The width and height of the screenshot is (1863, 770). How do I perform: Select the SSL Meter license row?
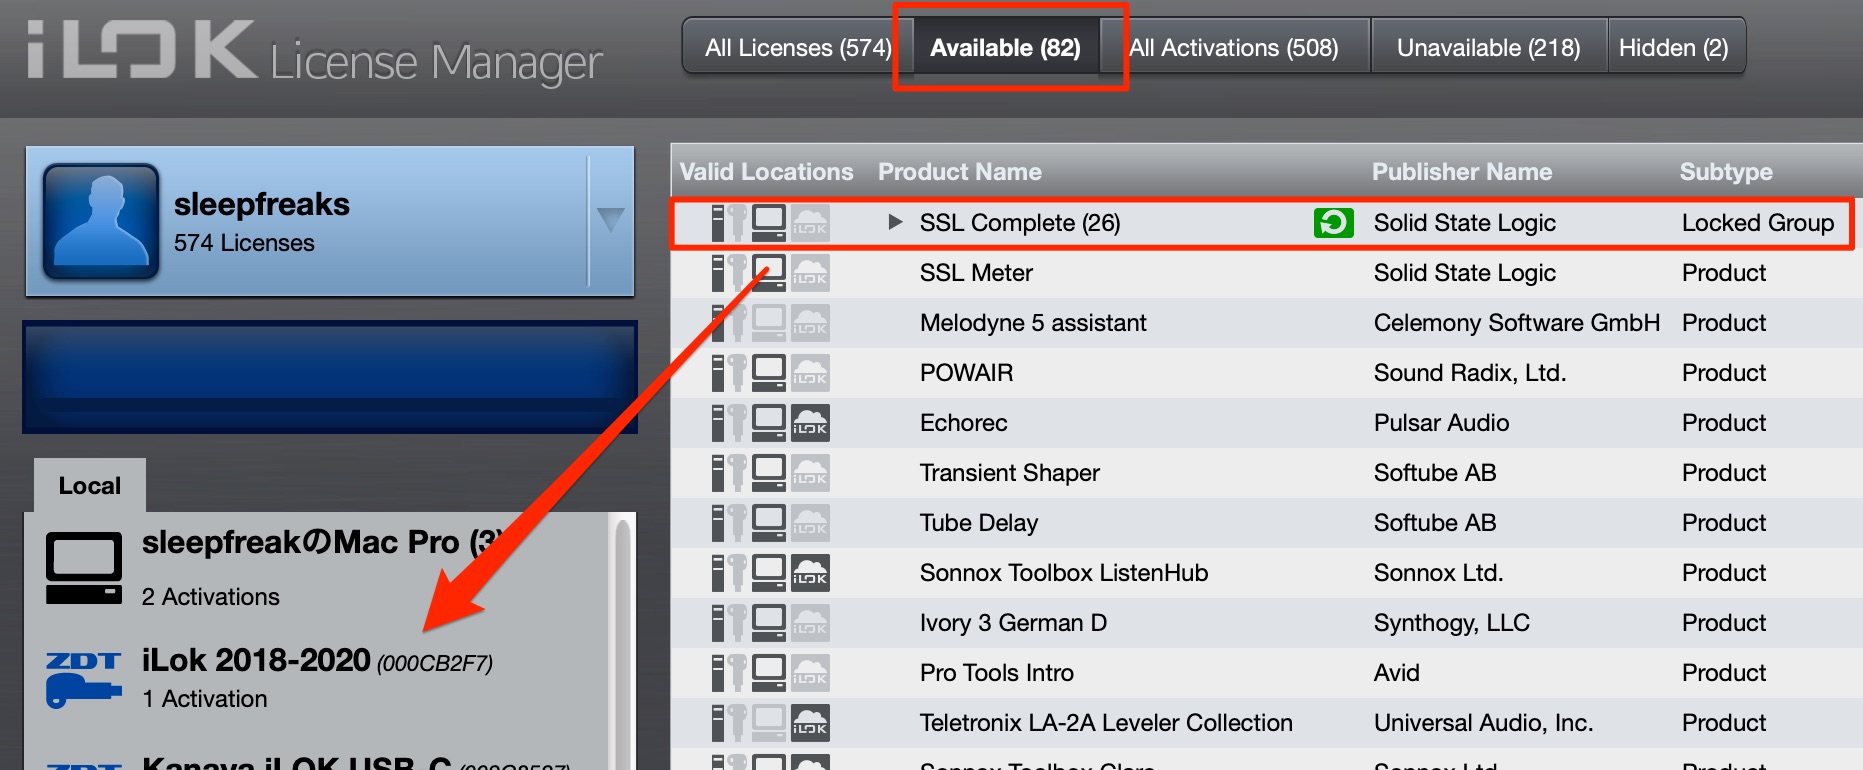coord(1266,273)
